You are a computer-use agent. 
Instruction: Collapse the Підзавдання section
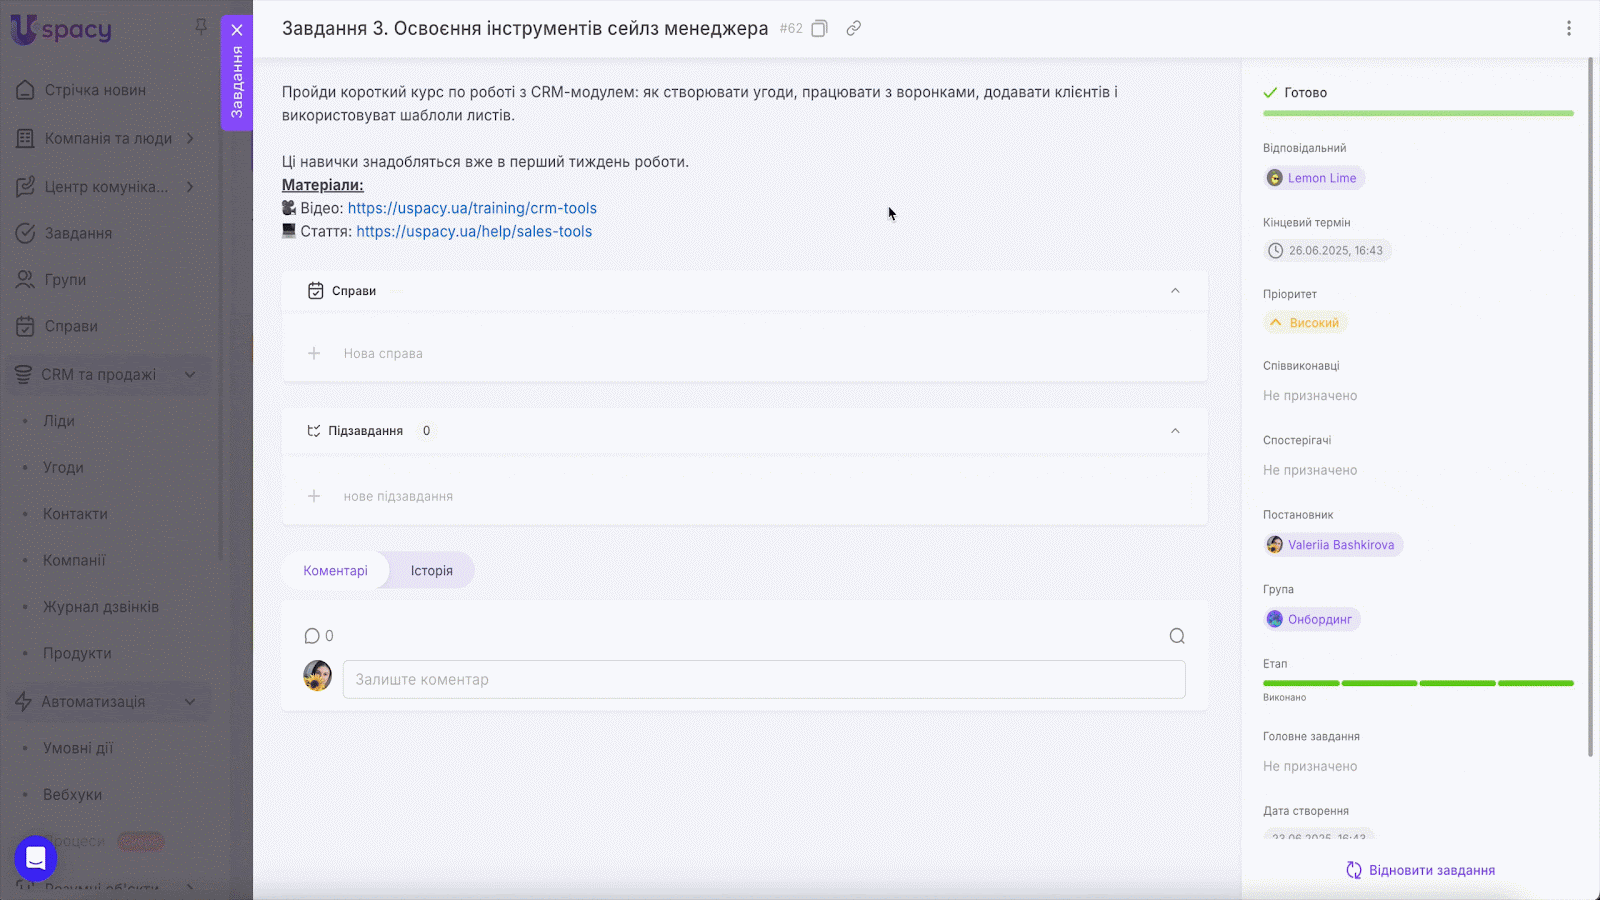(1175, 431)
